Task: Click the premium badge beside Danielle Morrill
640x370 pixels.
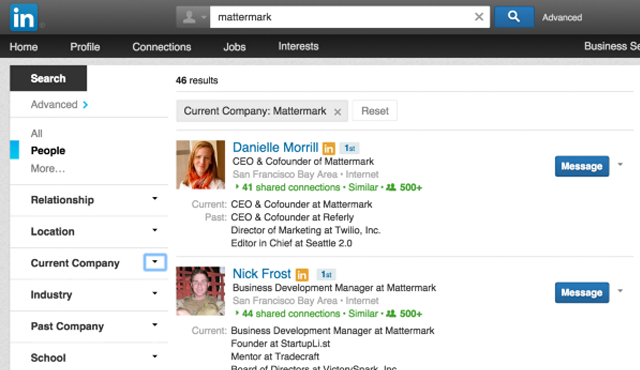Action: pos(329,148)
